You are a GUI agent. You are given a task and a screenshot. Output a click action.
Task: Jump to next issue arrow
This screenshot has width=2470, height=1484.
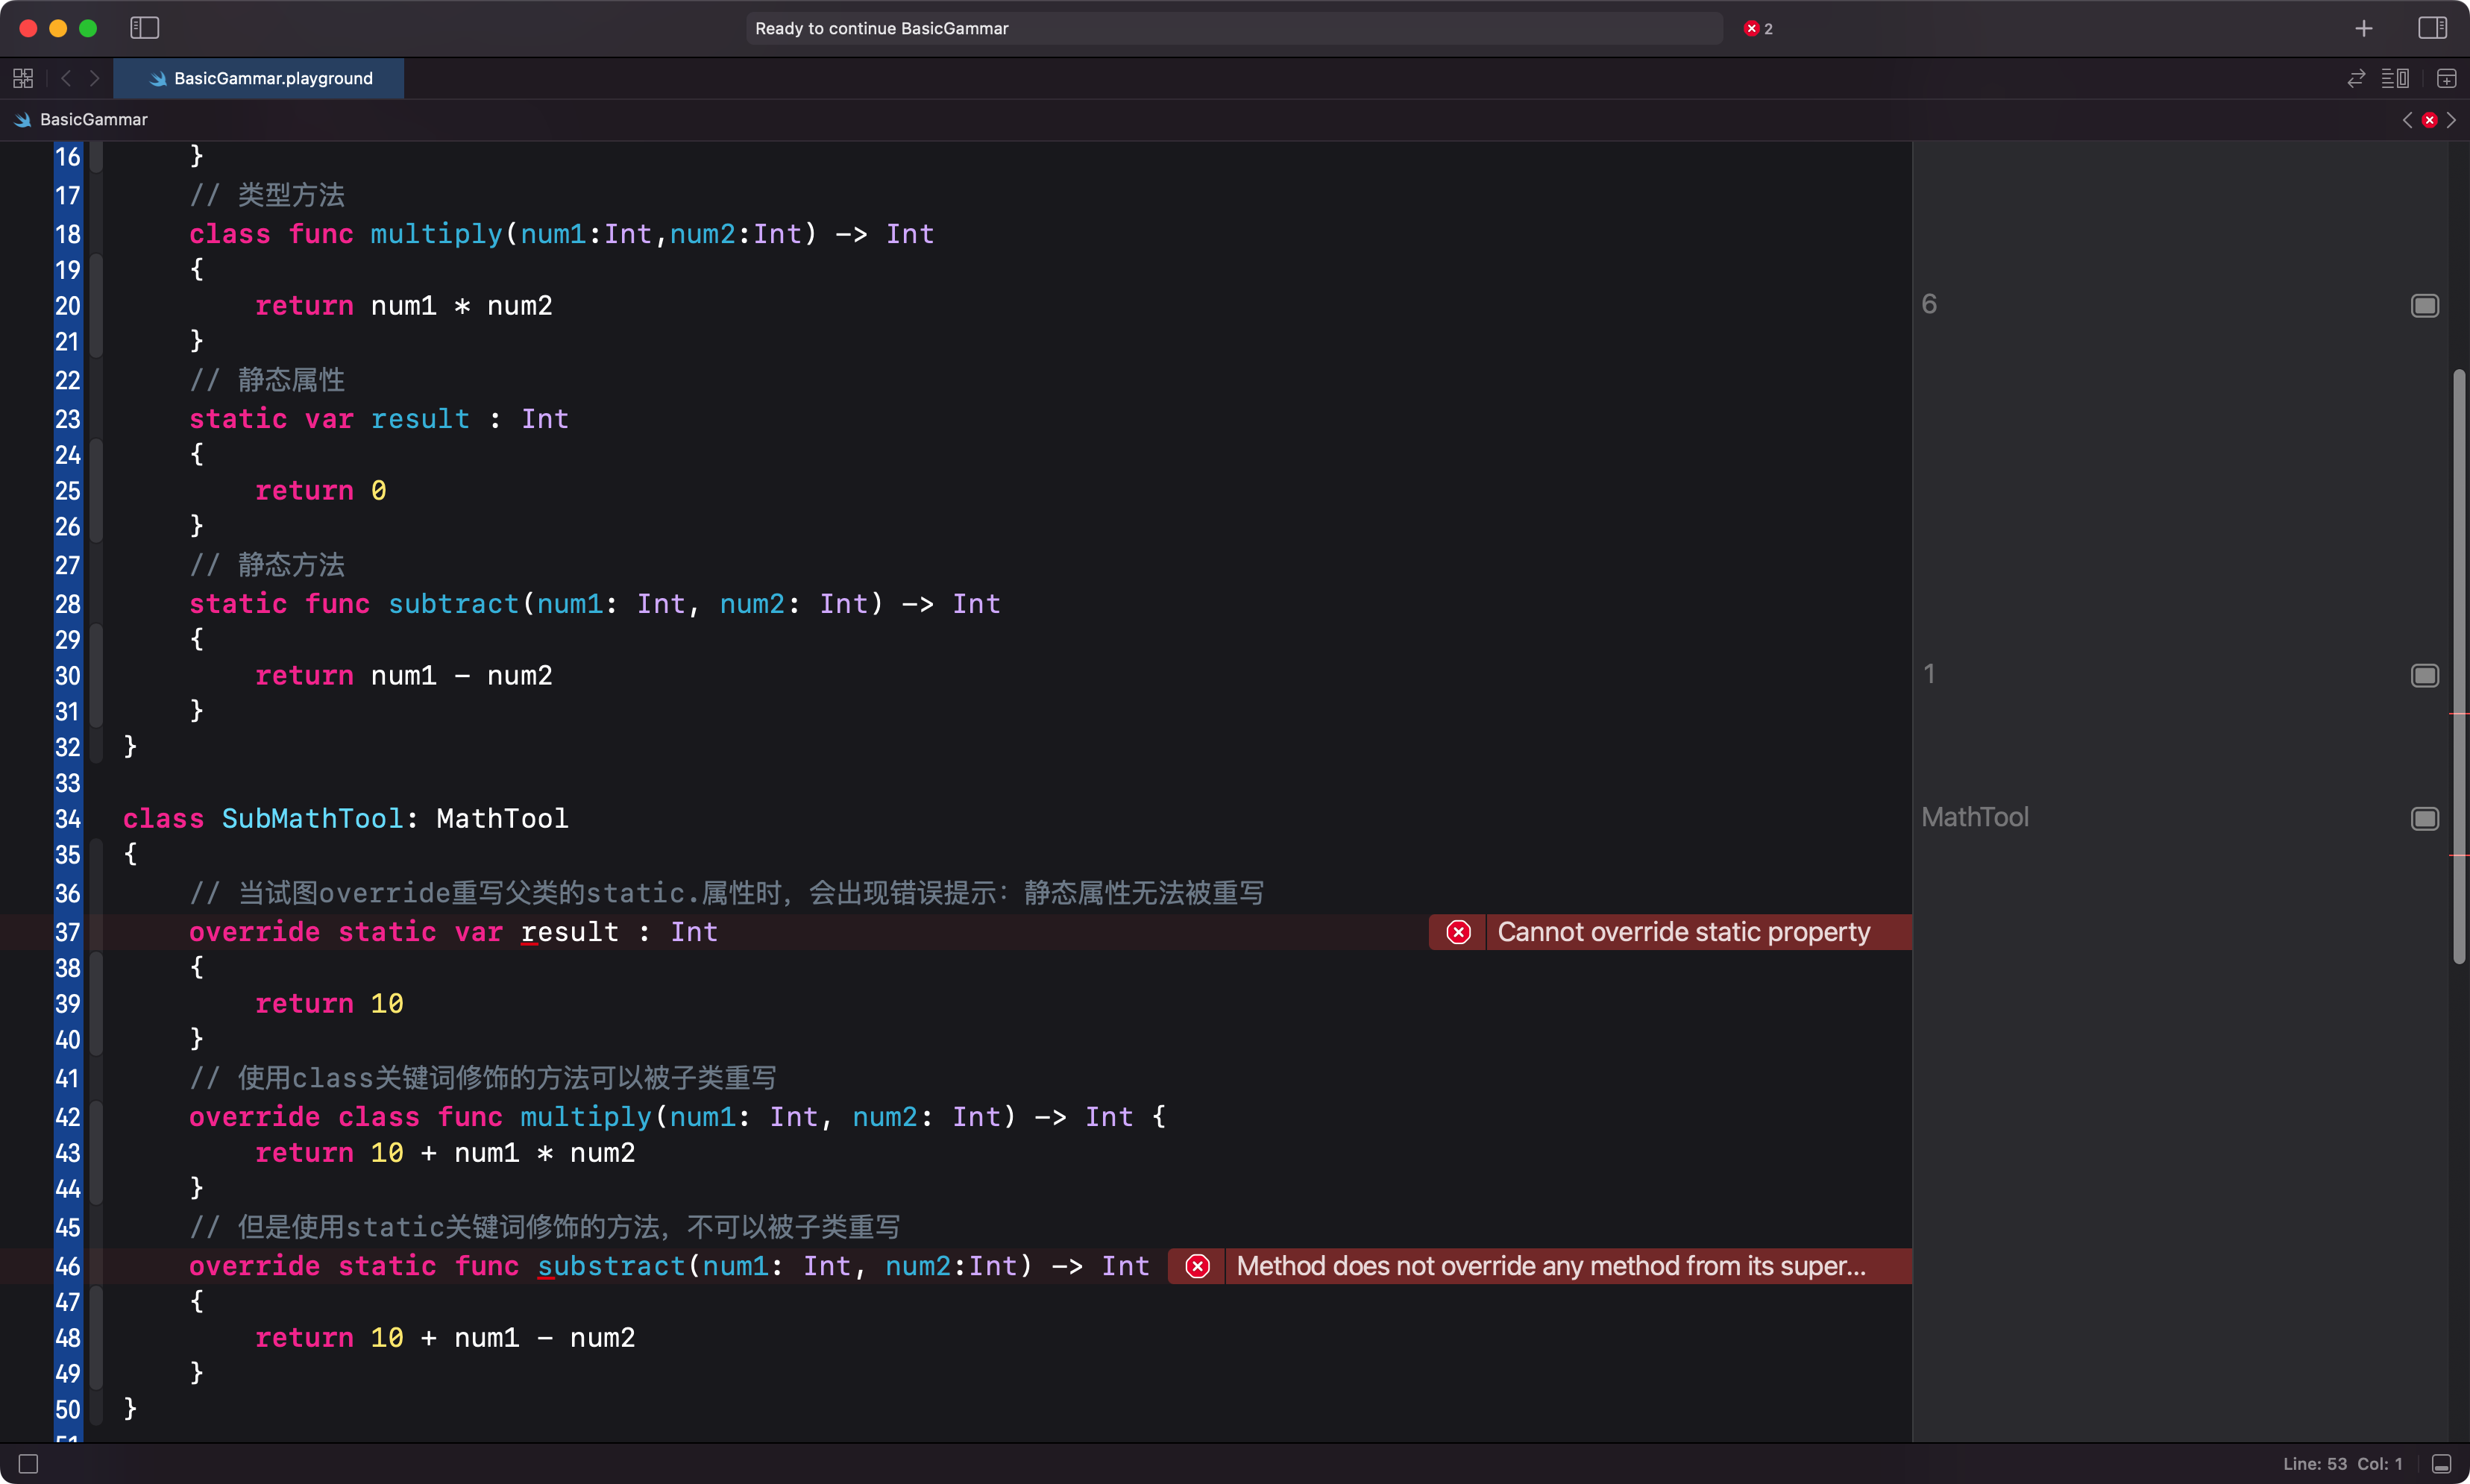pos(2451,120)
